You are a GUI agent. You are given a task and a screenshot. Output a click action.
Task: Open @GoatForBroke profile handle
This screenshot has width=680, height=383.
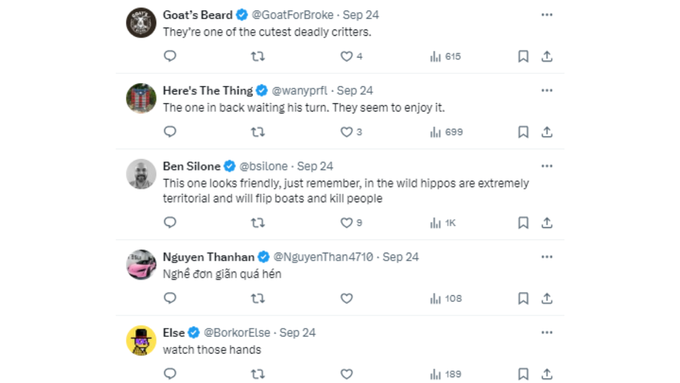click(x=293, y=15)
